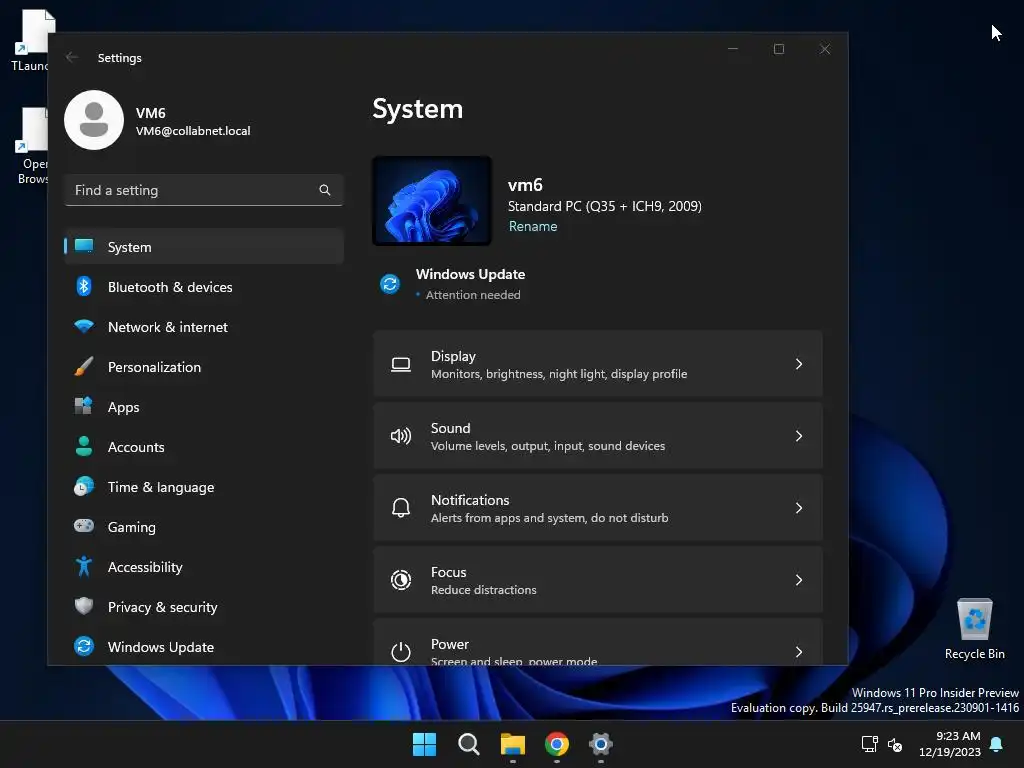Click the network status tray icon
The width and height of the screenshot is (1024, 768).
[x=869, y=744]
